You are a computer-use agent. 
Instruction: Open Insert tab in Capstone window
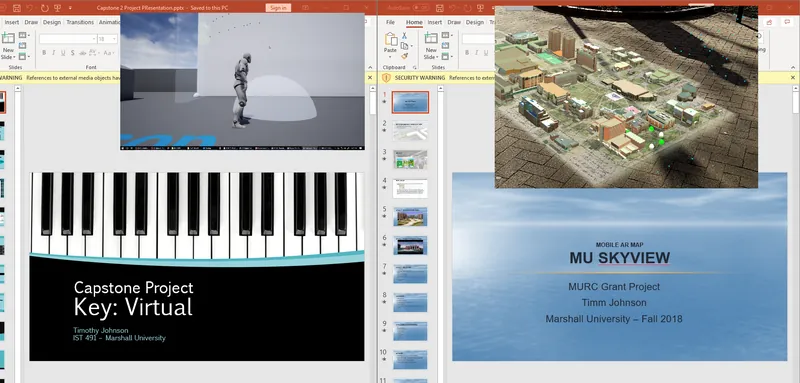pos(12,22)
